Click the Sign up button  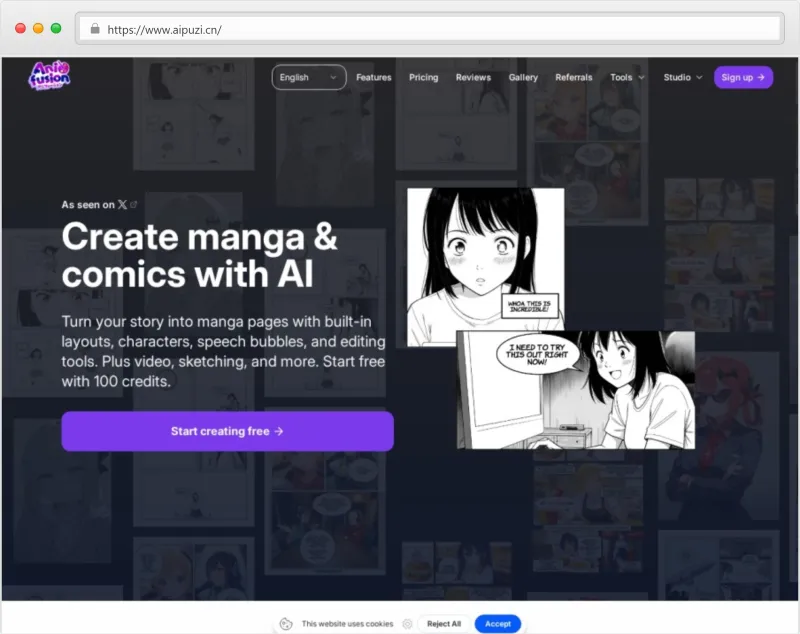click(743, 78)
